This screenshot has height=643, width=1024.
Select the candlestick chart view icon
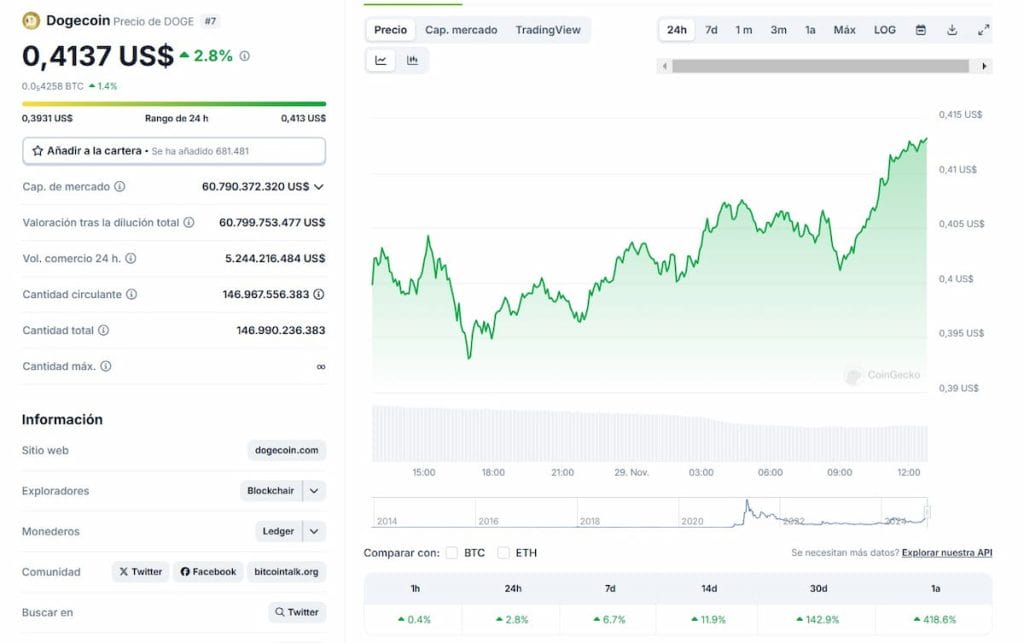(412, 60)
